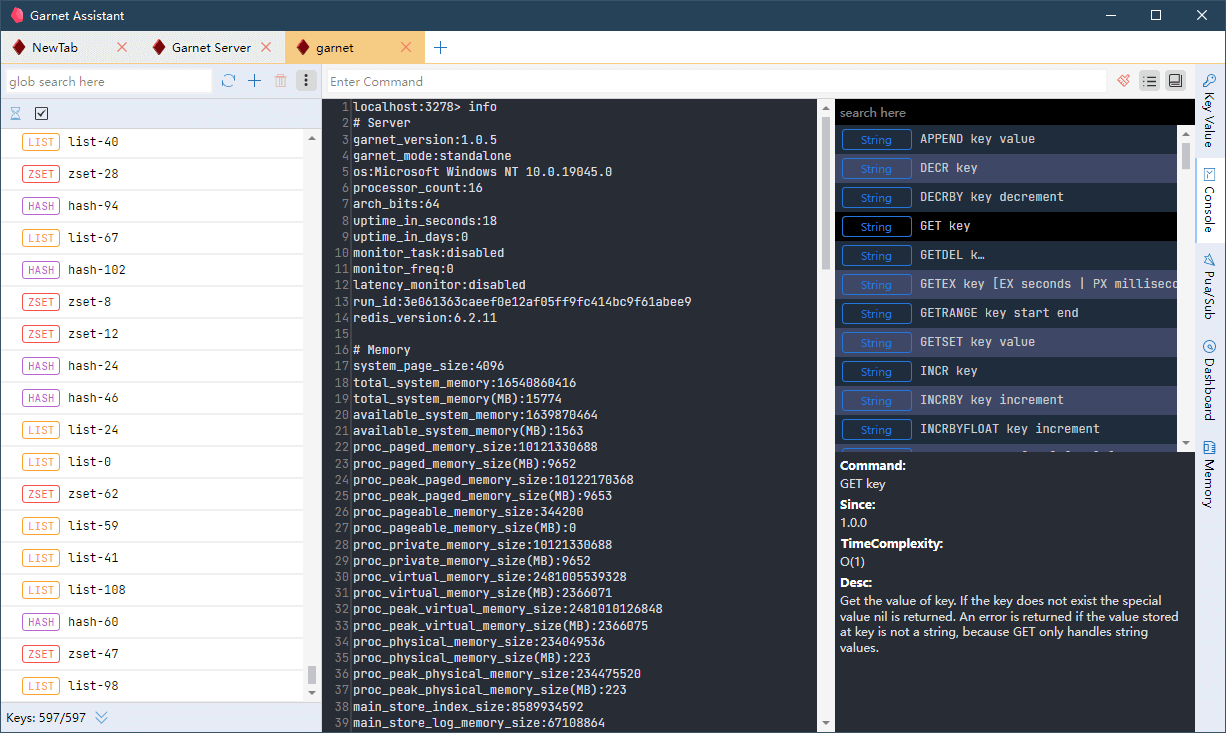Open the Pub/Sub side tab

[1209, 287]
